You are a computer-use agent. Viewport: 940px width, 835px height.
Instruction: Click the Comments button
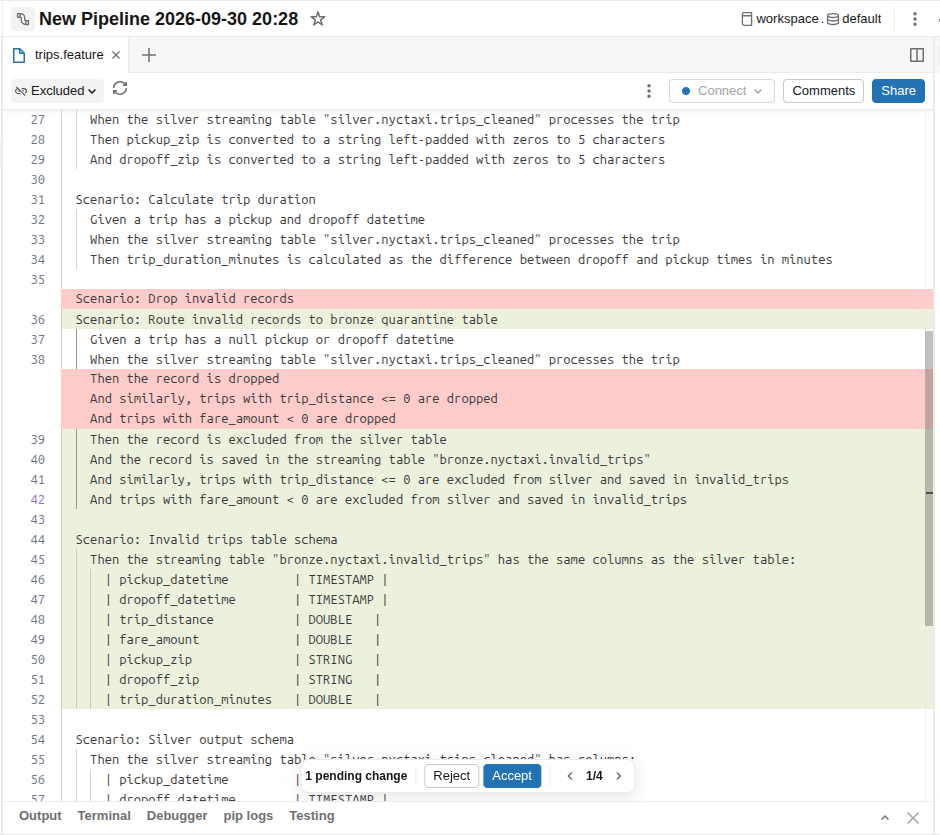point(823,91)
